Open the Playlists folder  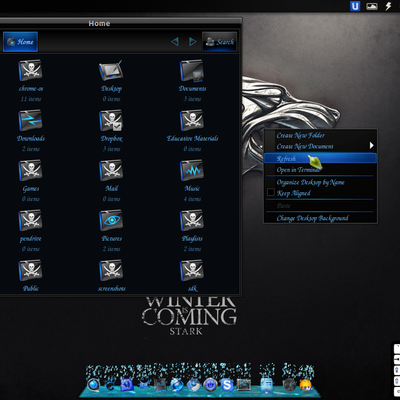point(192,220)
